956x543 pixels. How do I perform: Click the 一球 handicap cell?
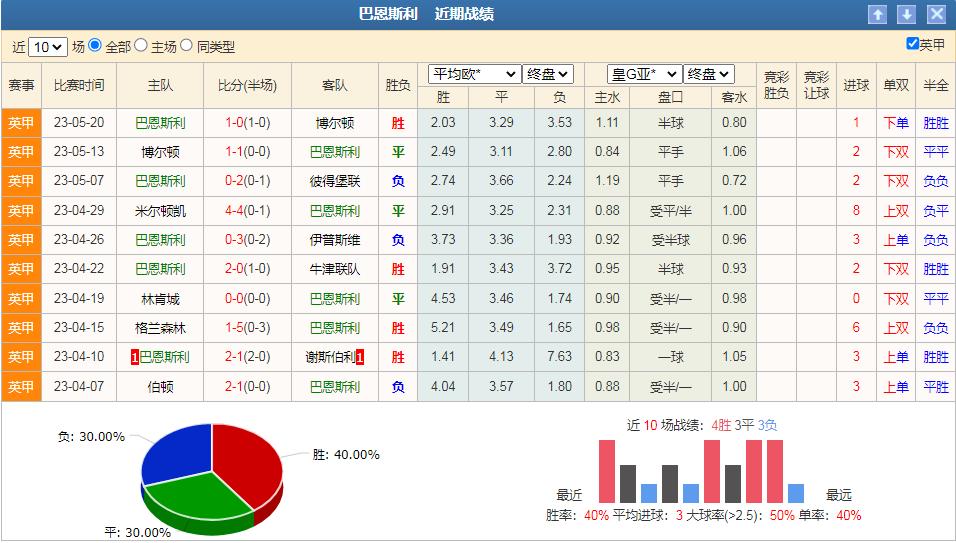pyautogui.click(x=671, y=357)
